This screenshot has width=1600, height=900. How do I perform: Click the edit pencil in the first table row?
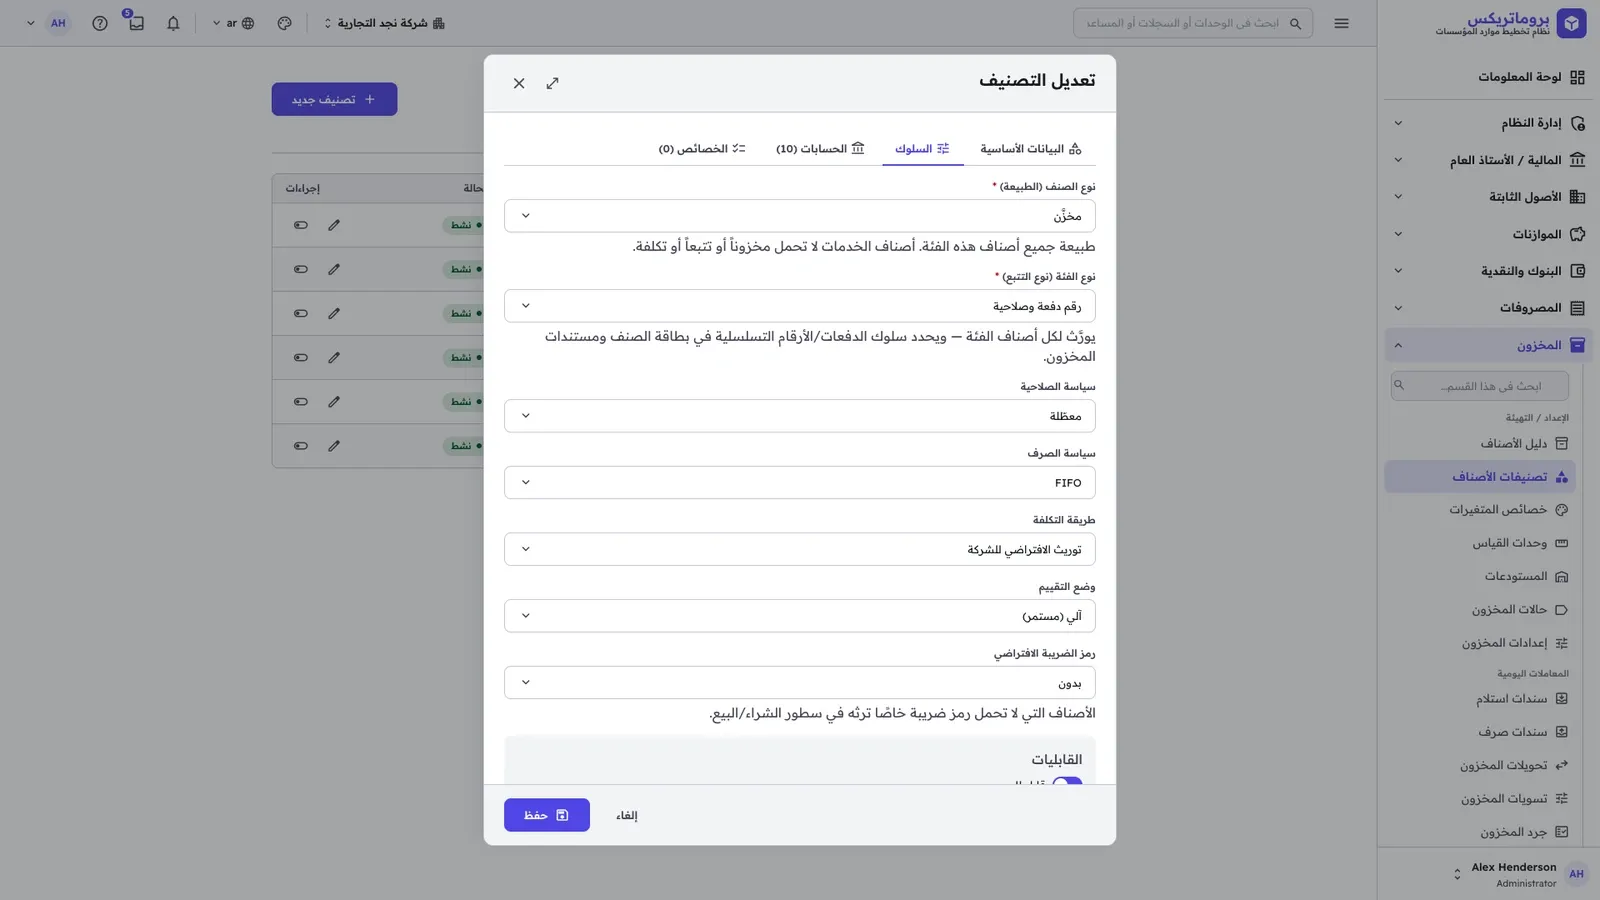(x=334, y=225)
